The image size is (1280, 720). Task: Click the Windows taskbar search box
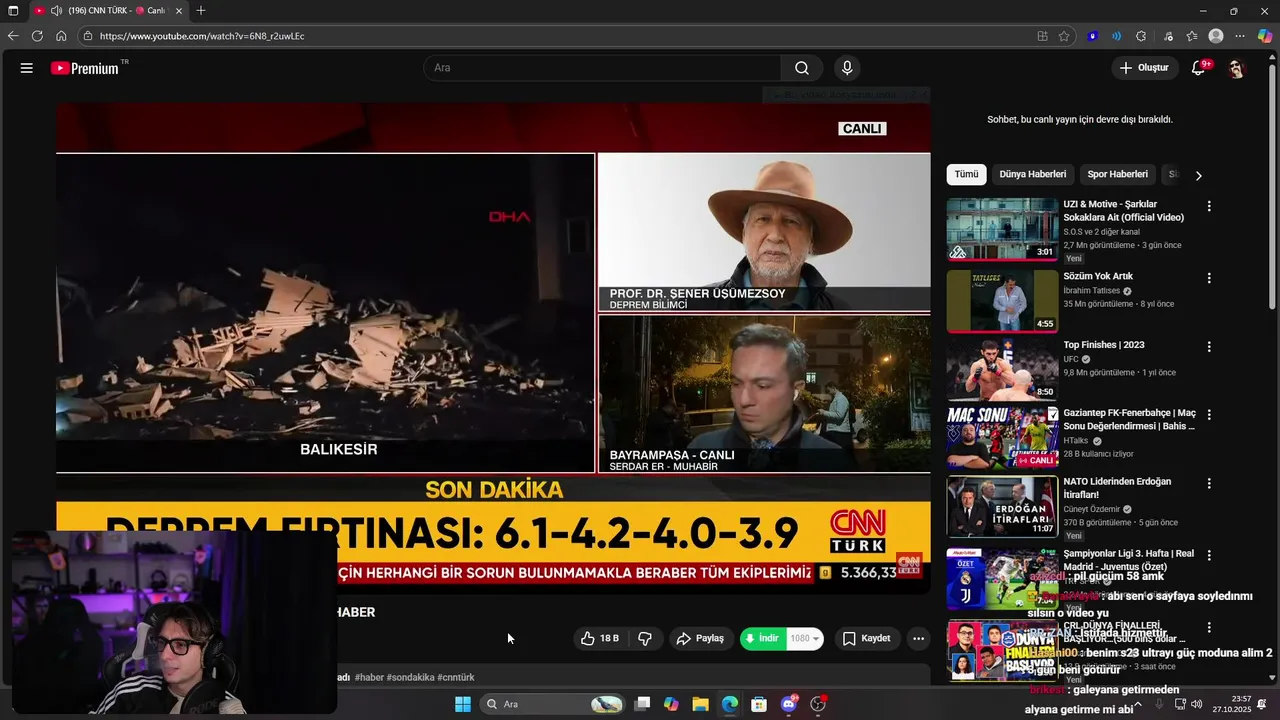553,704
